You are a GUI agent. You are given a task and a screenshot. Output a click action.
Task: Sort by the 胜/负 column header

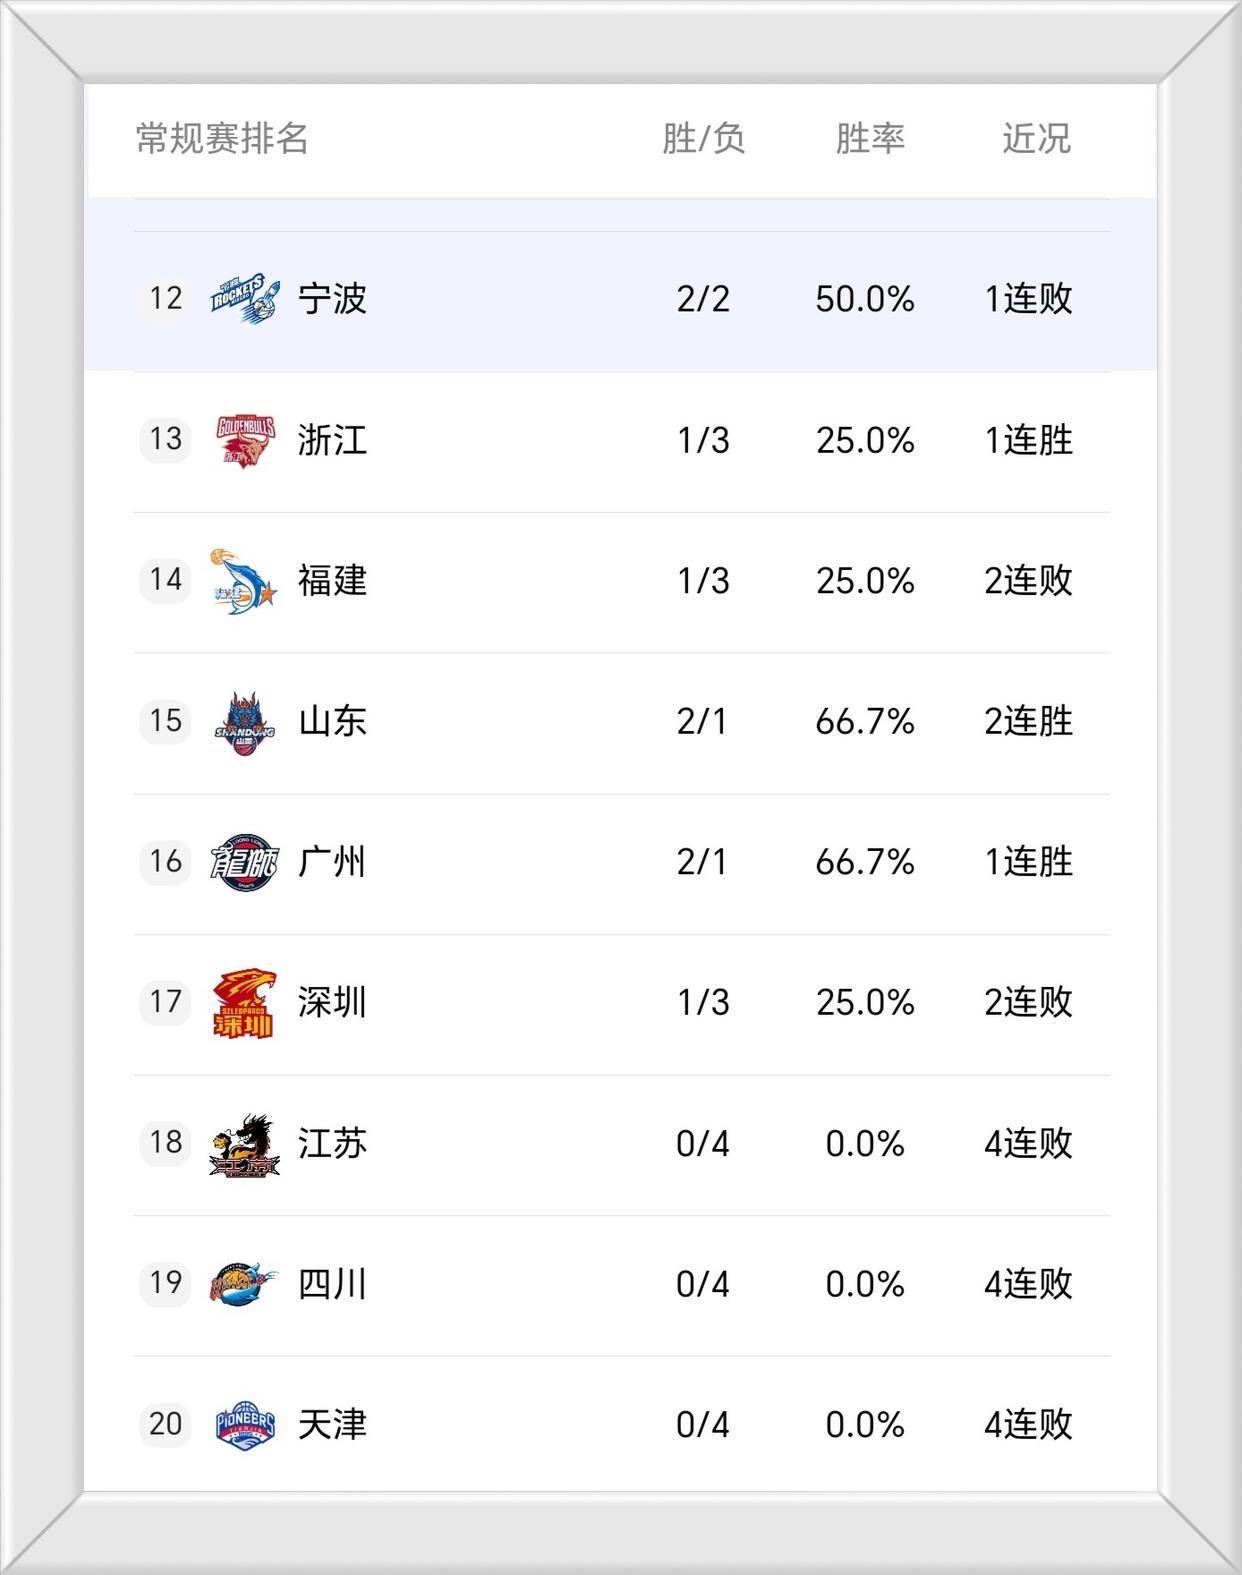tap(703, 138)
